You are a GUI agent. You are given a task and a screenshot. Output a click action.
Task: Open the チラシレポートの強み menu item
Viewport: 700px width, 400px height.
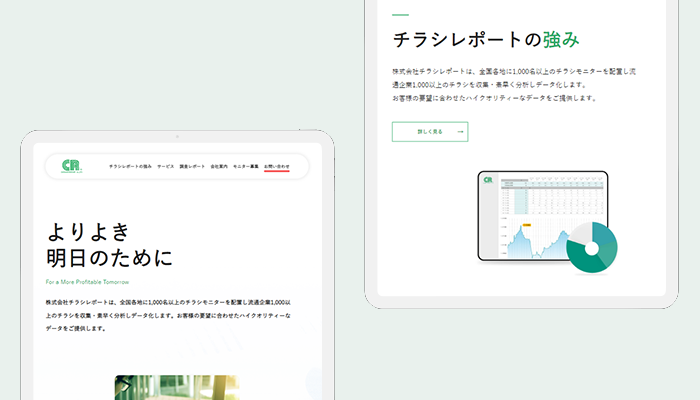(x=130, y=167)
